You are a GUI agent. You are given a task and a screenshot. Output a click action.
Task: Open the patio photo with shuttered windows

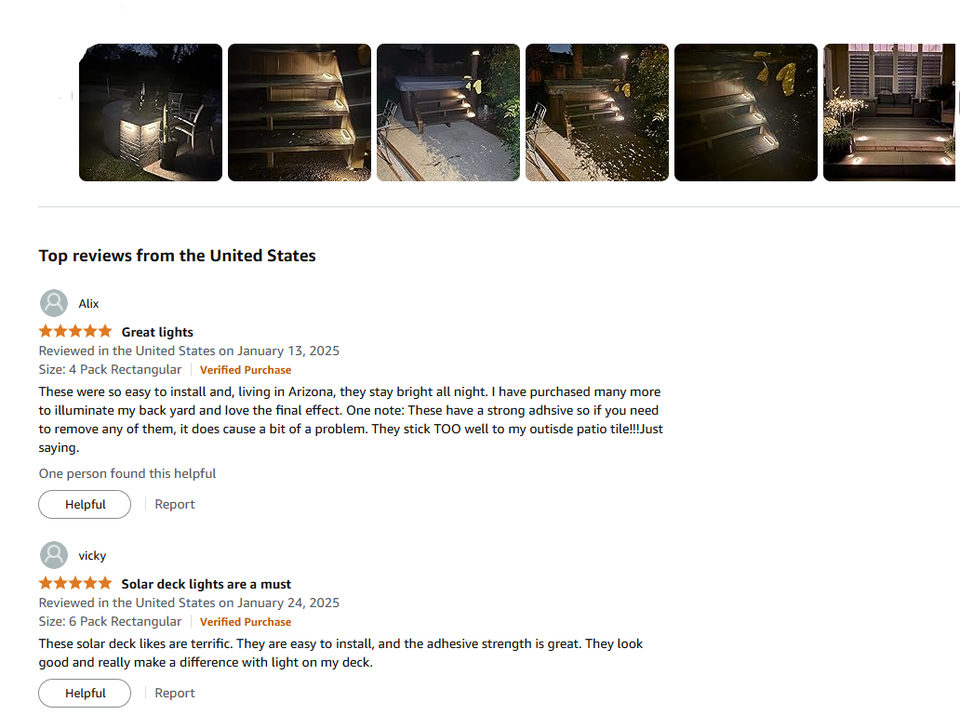pos(890,112)
